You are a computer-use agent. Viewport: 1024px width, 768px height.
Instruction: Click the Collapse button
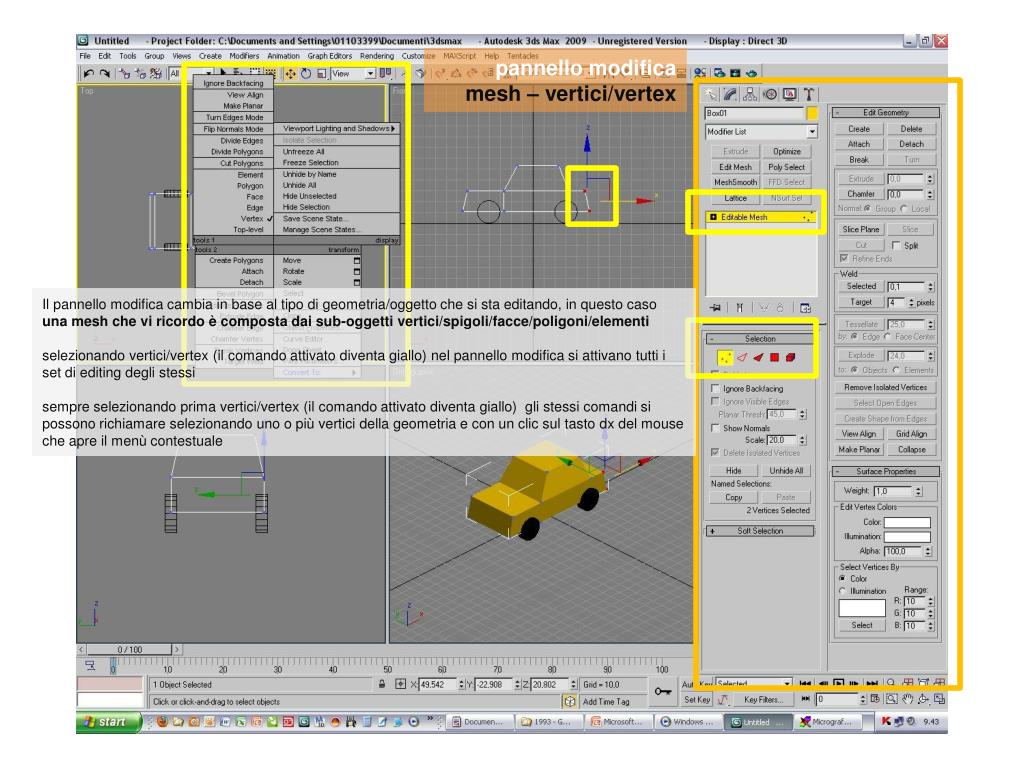(912, 449)
